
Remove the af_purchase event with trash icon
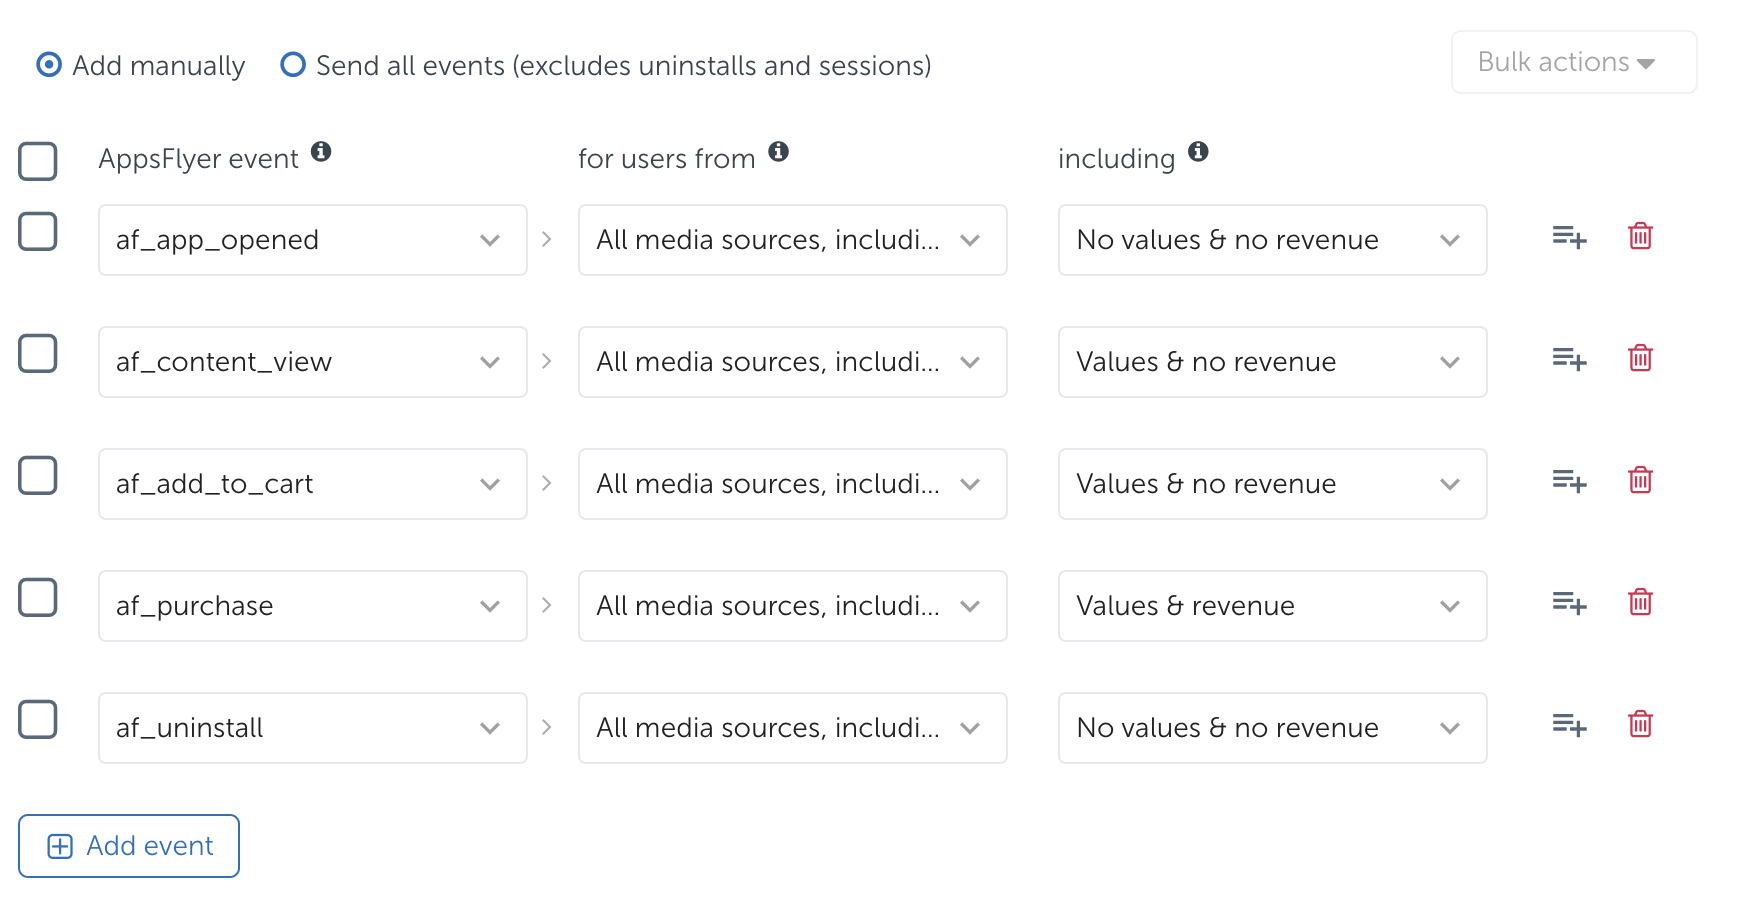pos(1640,603)
